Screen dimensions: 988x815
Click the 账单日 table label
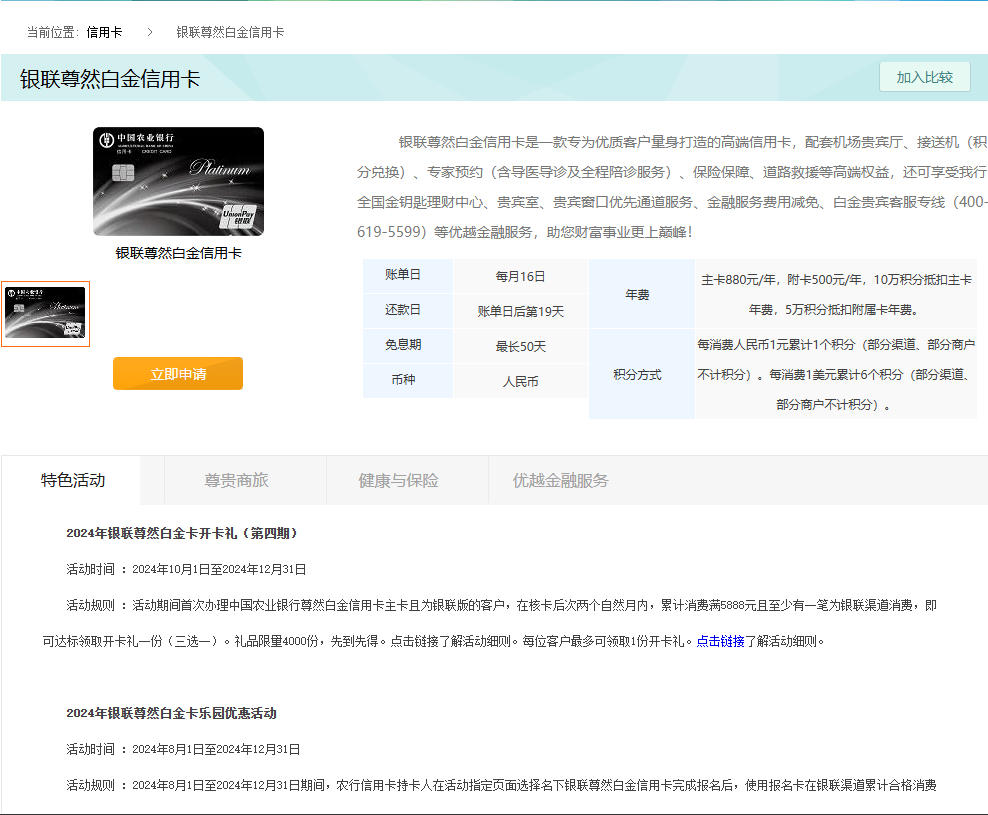tap(403, 275)
